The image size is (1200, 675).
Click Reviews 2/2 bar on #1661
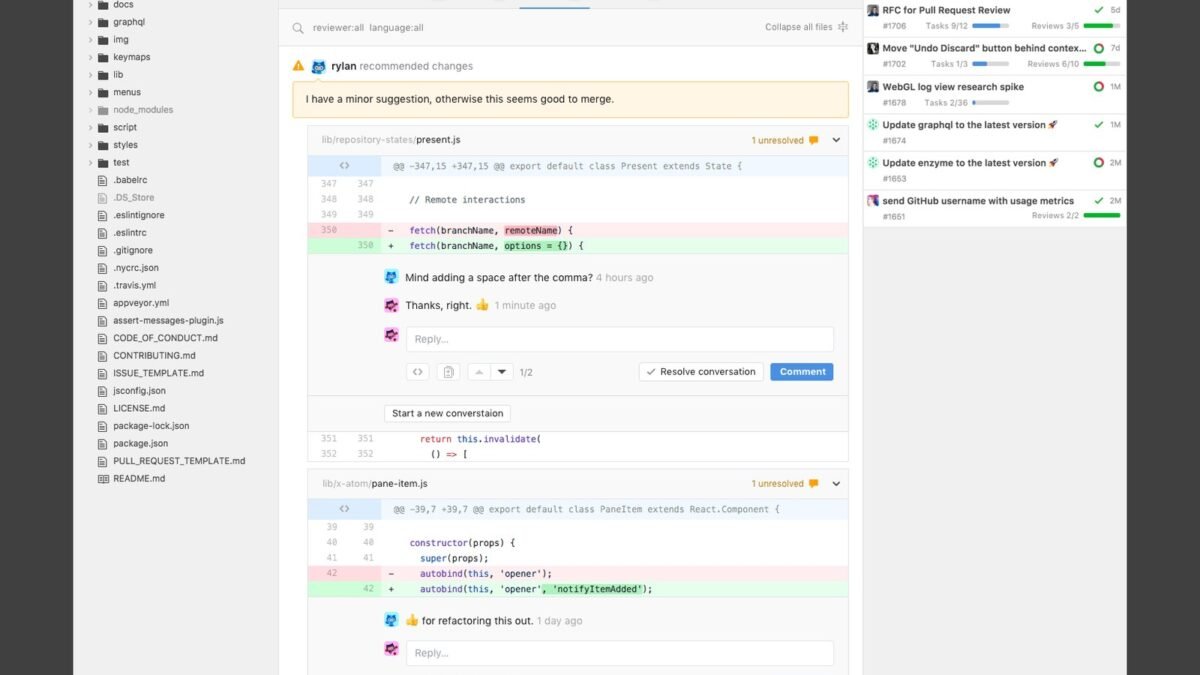1101,216
